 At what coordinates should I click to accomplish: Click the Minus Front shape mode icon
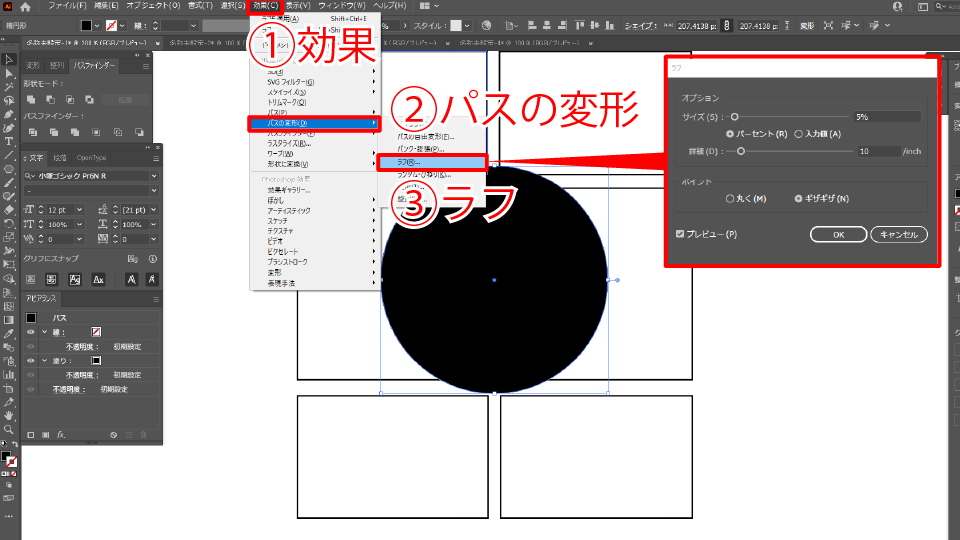click(51, 99)
